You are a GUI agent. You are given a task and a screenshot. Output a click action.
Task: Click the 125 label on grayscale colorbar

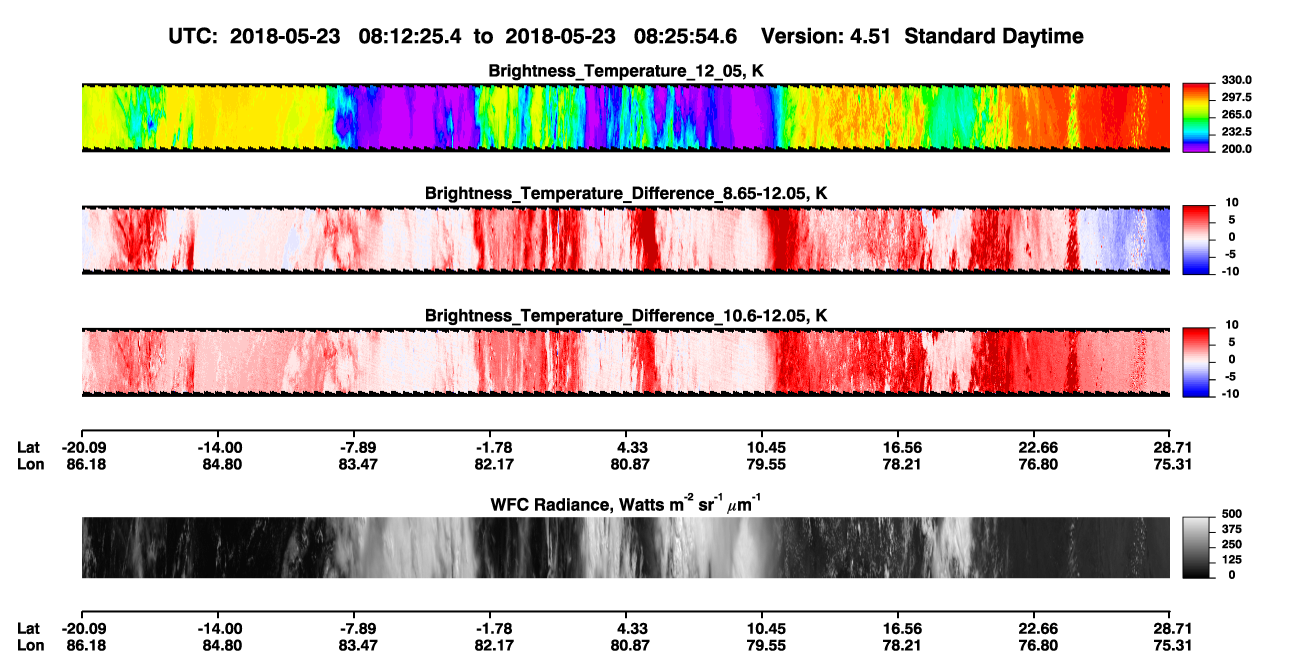(1231, 560)
